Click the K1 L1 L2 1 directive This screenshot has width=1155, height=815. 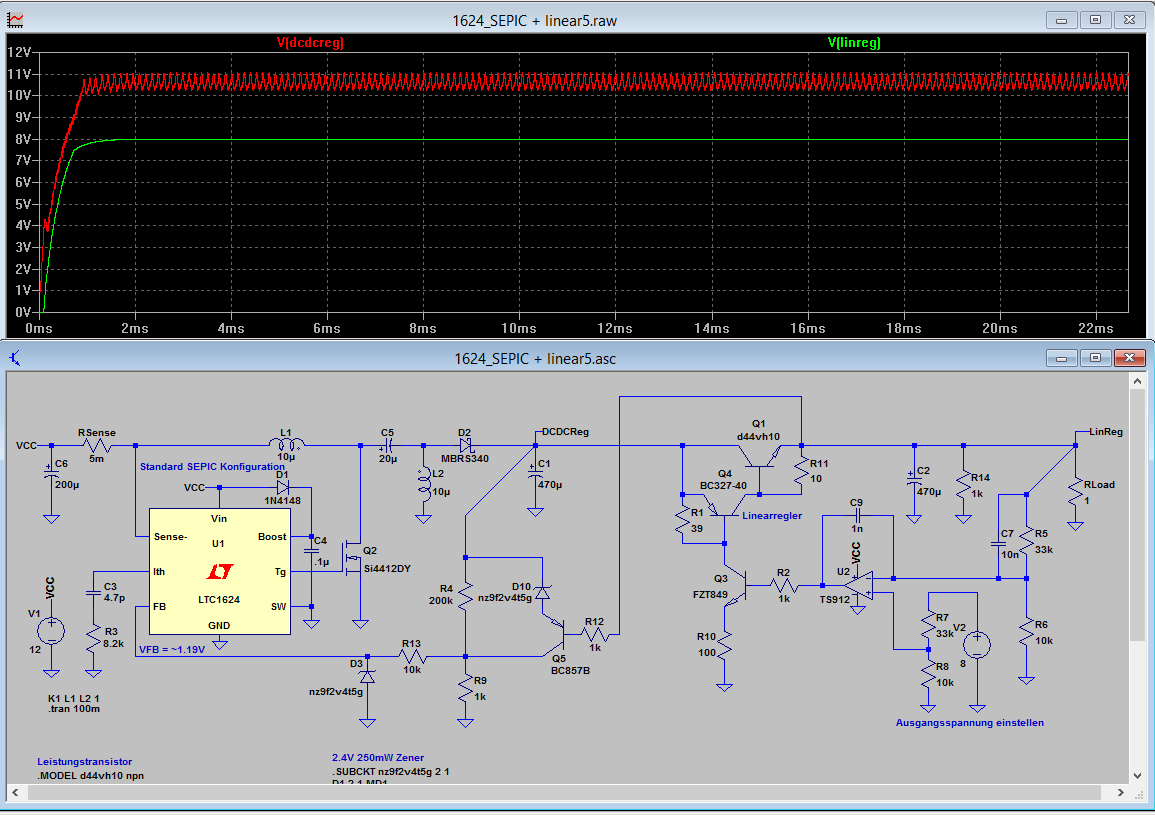[74, 698]
